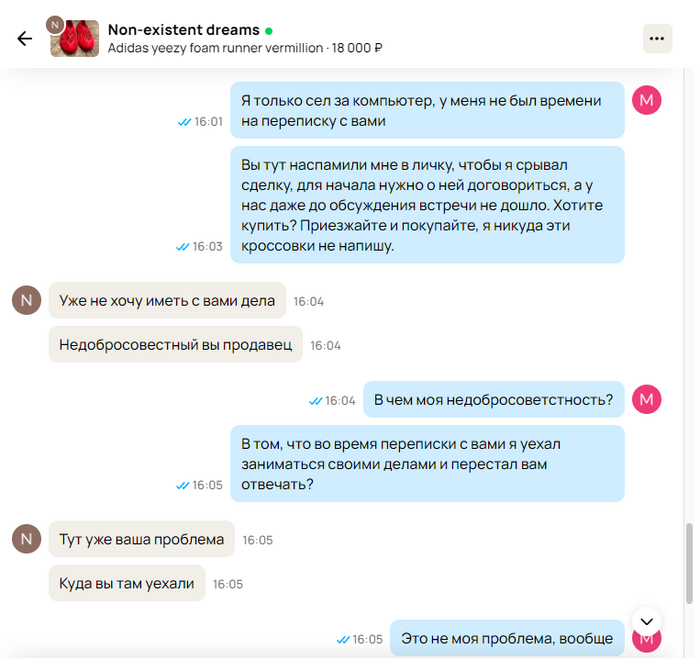Image resolution: width=700 pixels, height=660 pixels.
Task: Select message 'Тут уже ваша проблема'
Action: click(x=142, y=539)
